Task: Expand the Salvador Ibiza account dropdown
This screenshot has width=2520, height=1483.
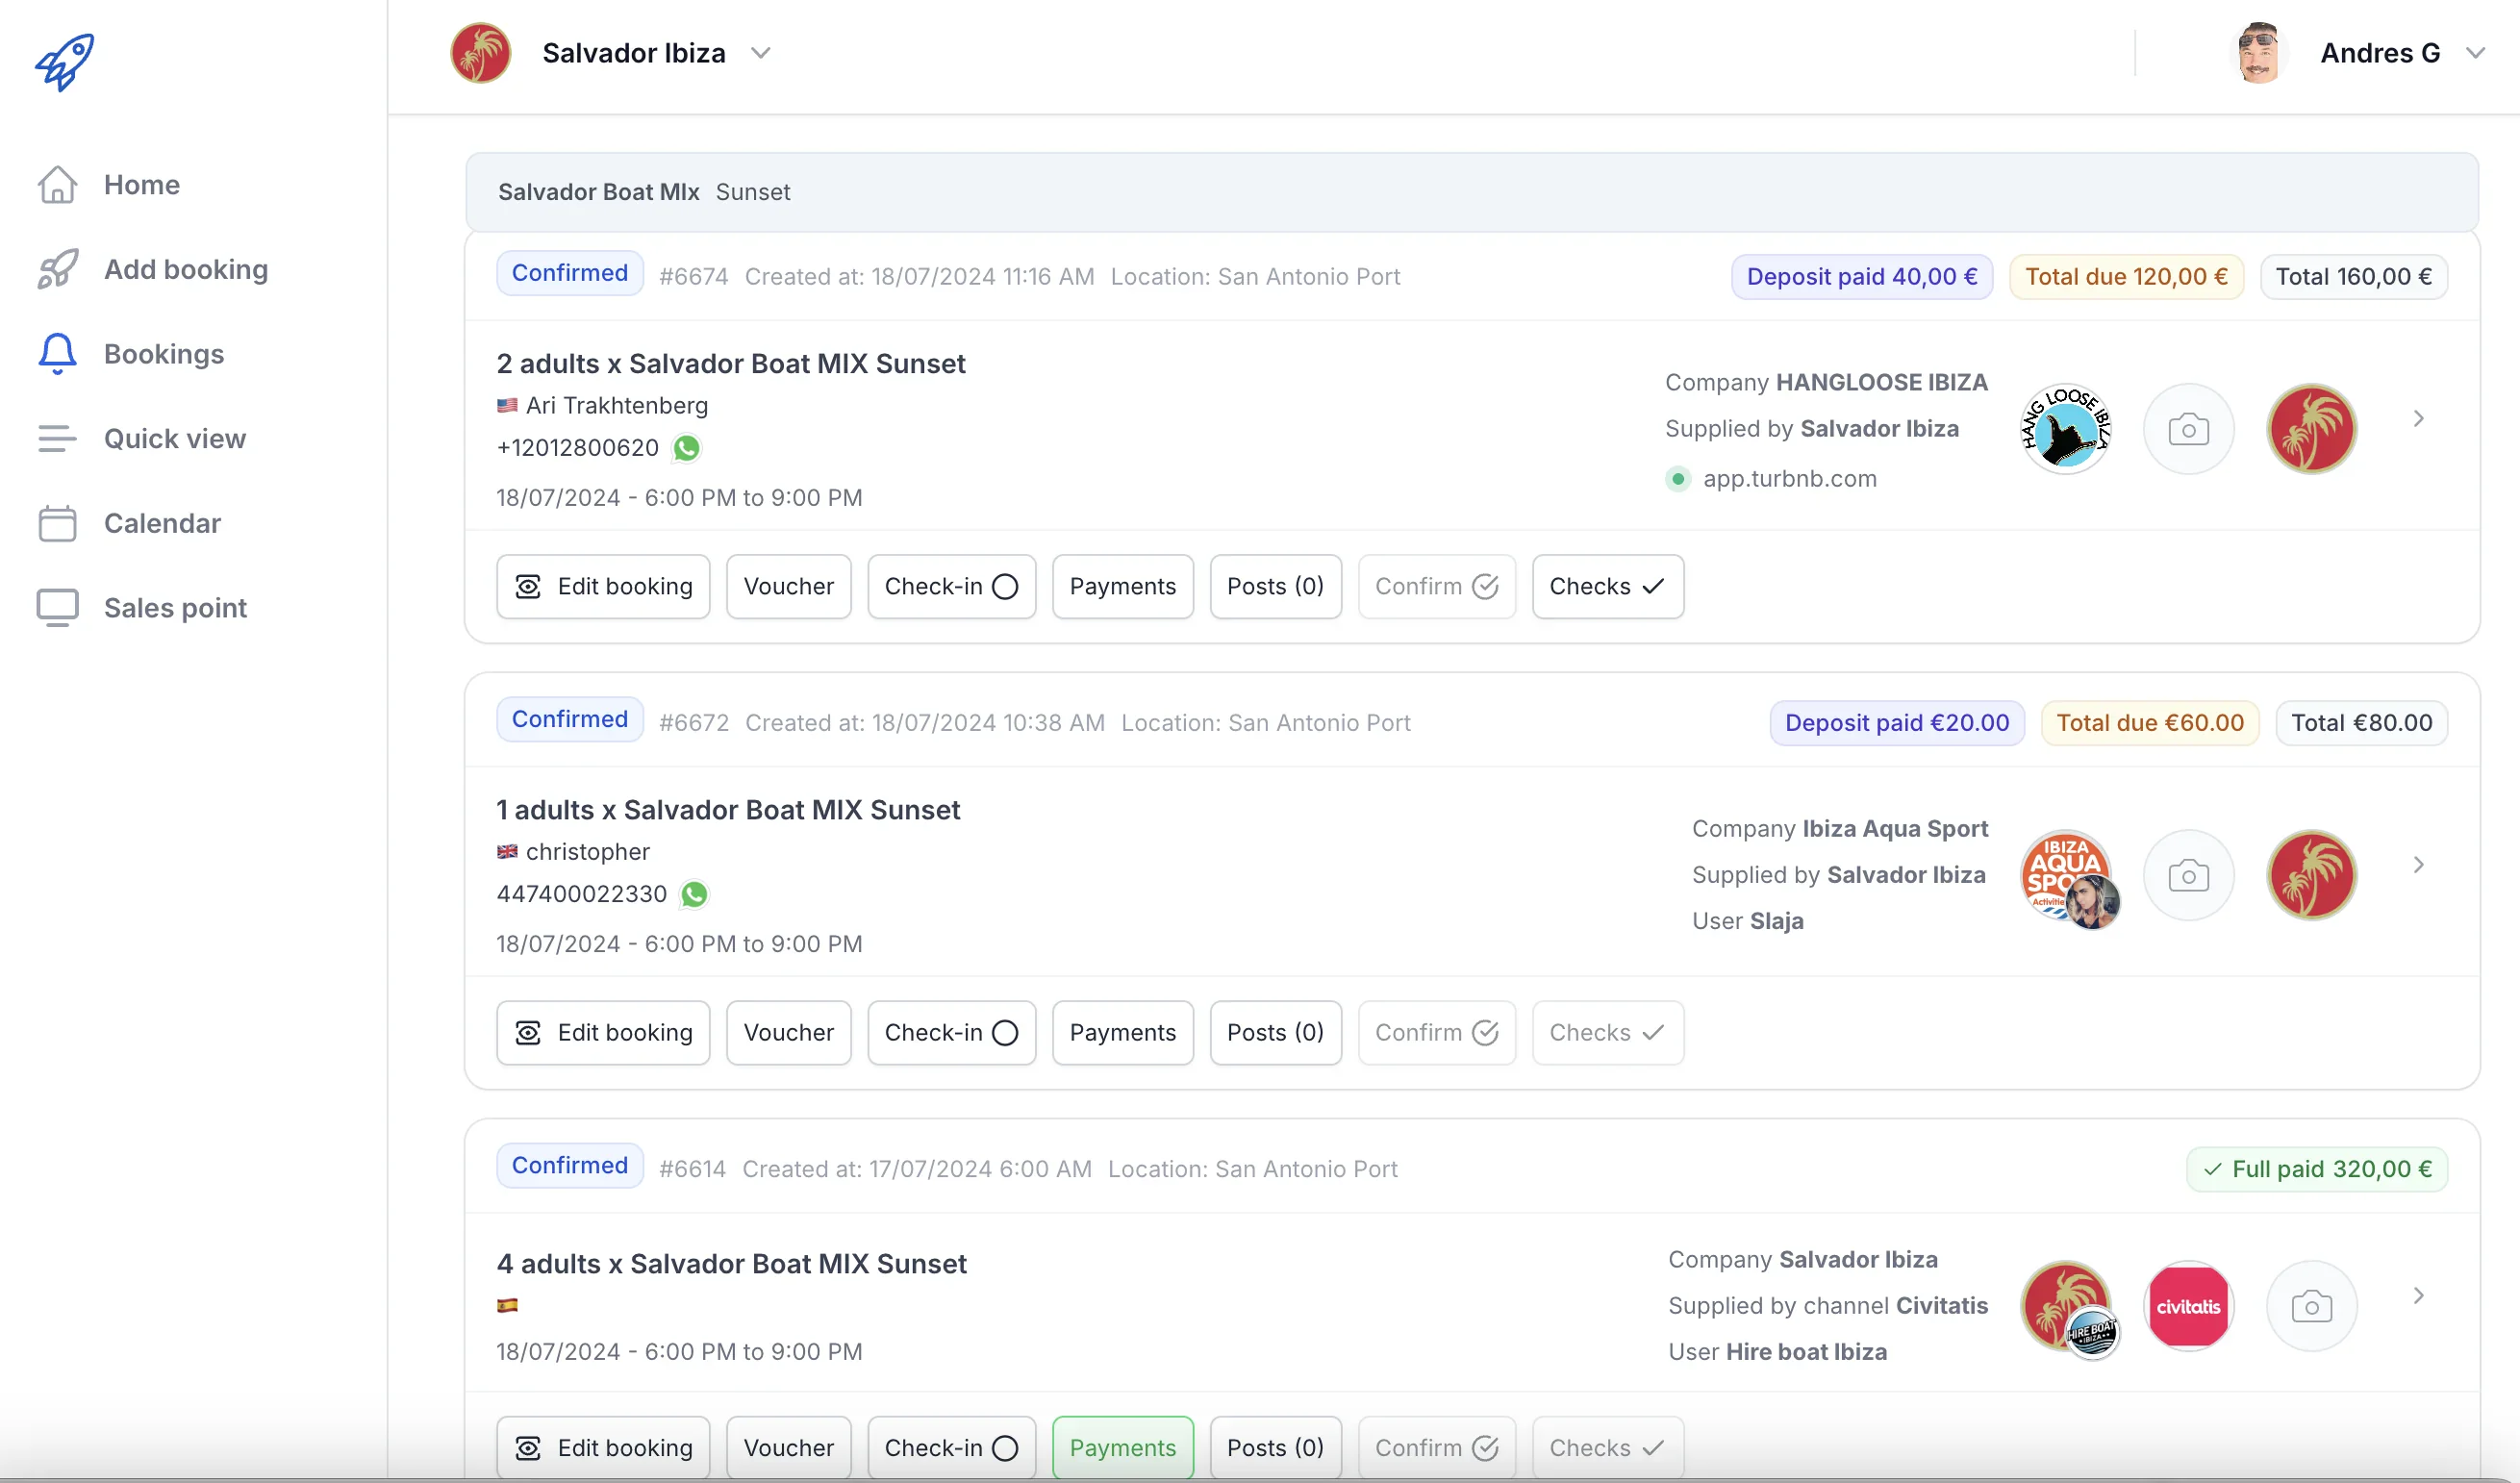Action: [x=760, y=52]
